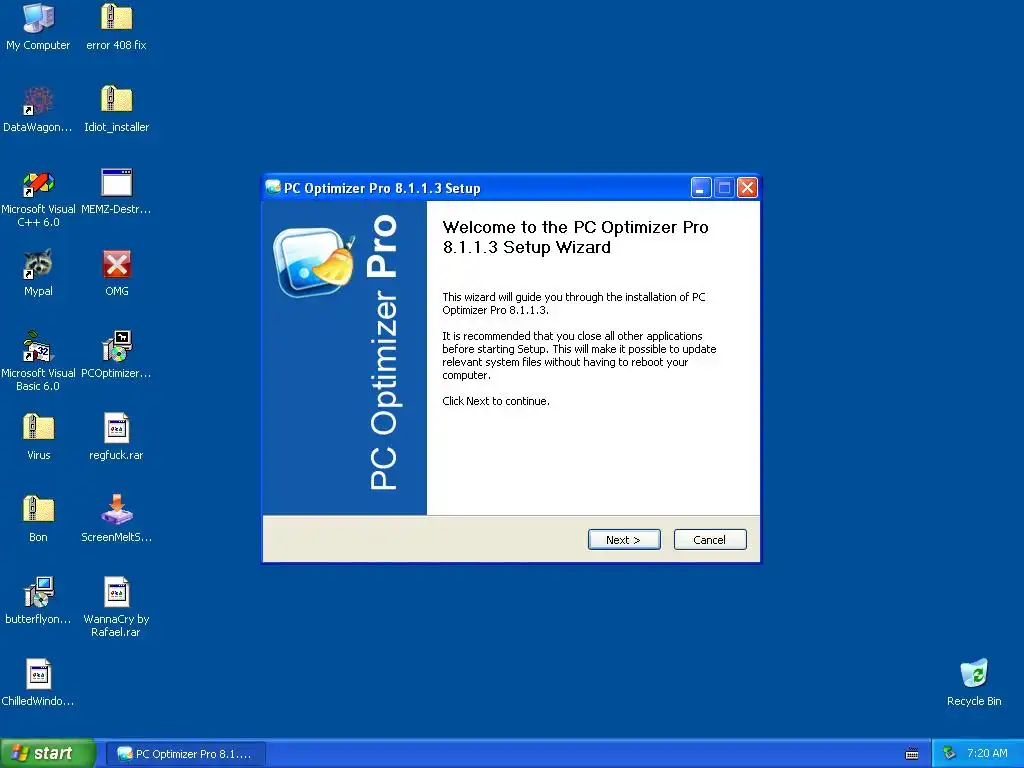This screenshot has height=768, width=1024.
Task: Close the PC Optimizer Pro Setup window
Action: coord(747,188)
